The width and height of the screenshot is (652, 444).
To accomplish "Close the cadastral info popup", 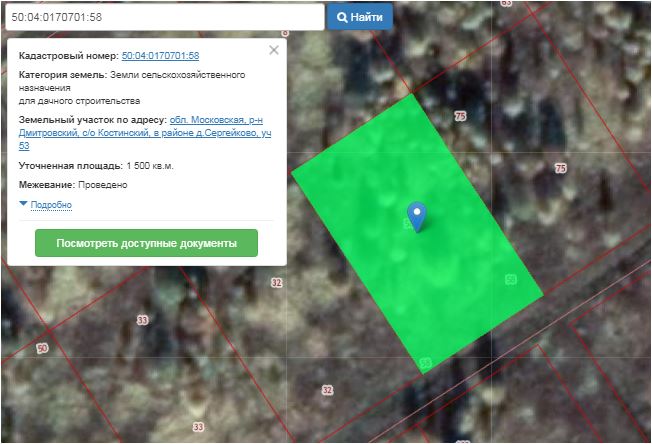I will point(274,50).
